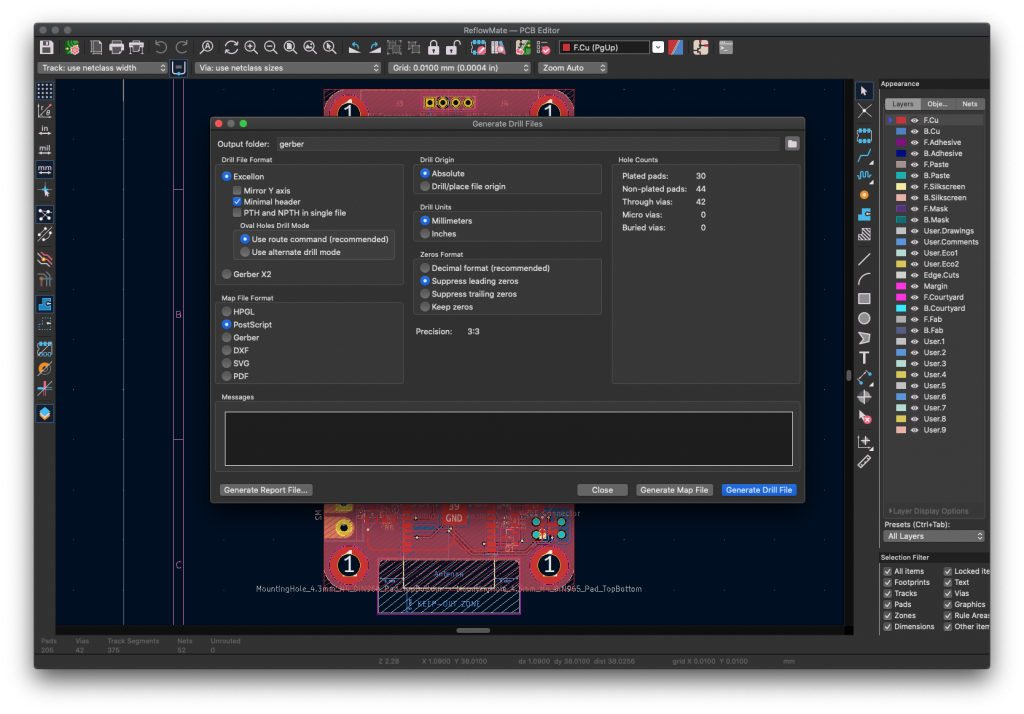Click the unlocked padlock icon
The height and width of the screenshot is (714, 1024).
(x=453, y=48)
